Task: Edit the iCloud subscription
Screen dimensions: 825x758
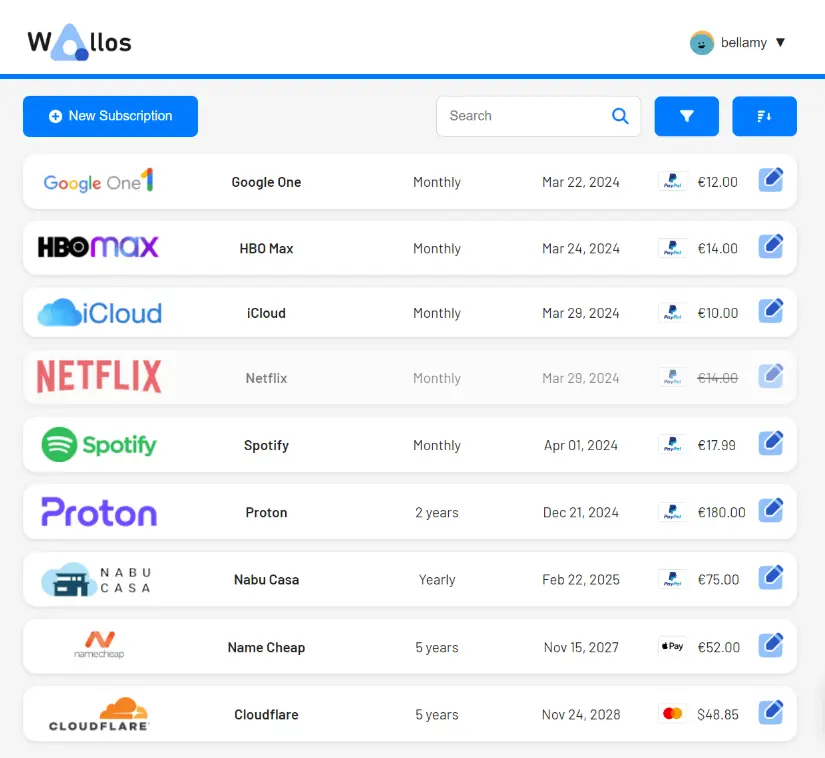Action: [x=771, y=311]
